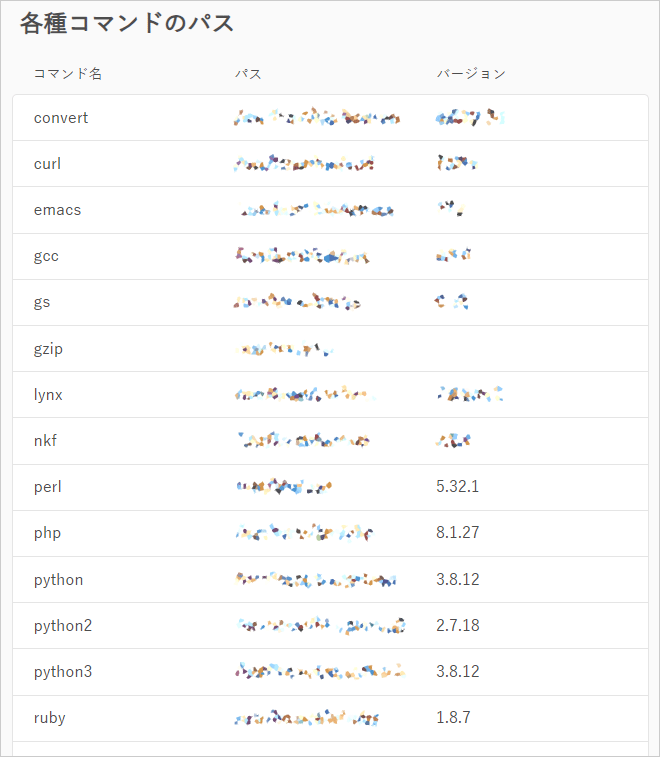The width and height of the screenshot is (660, 757).
Task: Select the php row label
Action: 47,533
